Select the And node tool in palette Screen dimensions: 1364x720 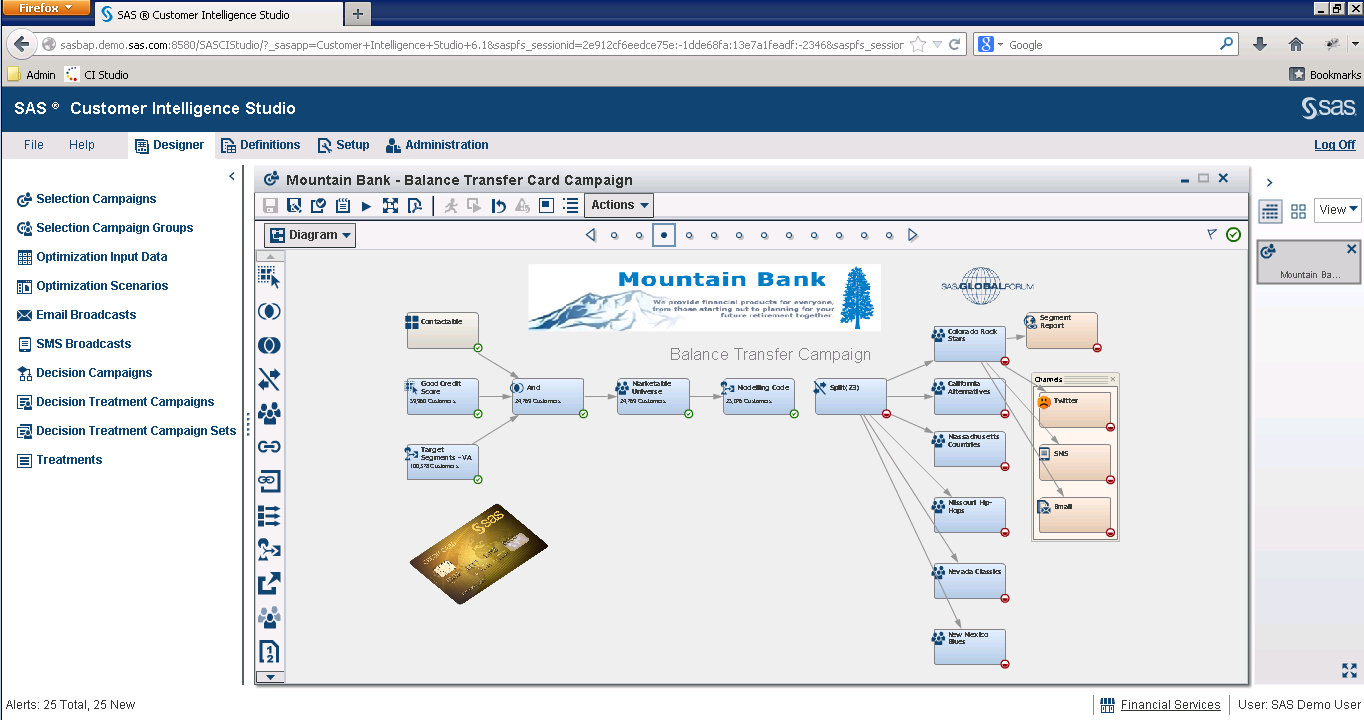point(269,311)
